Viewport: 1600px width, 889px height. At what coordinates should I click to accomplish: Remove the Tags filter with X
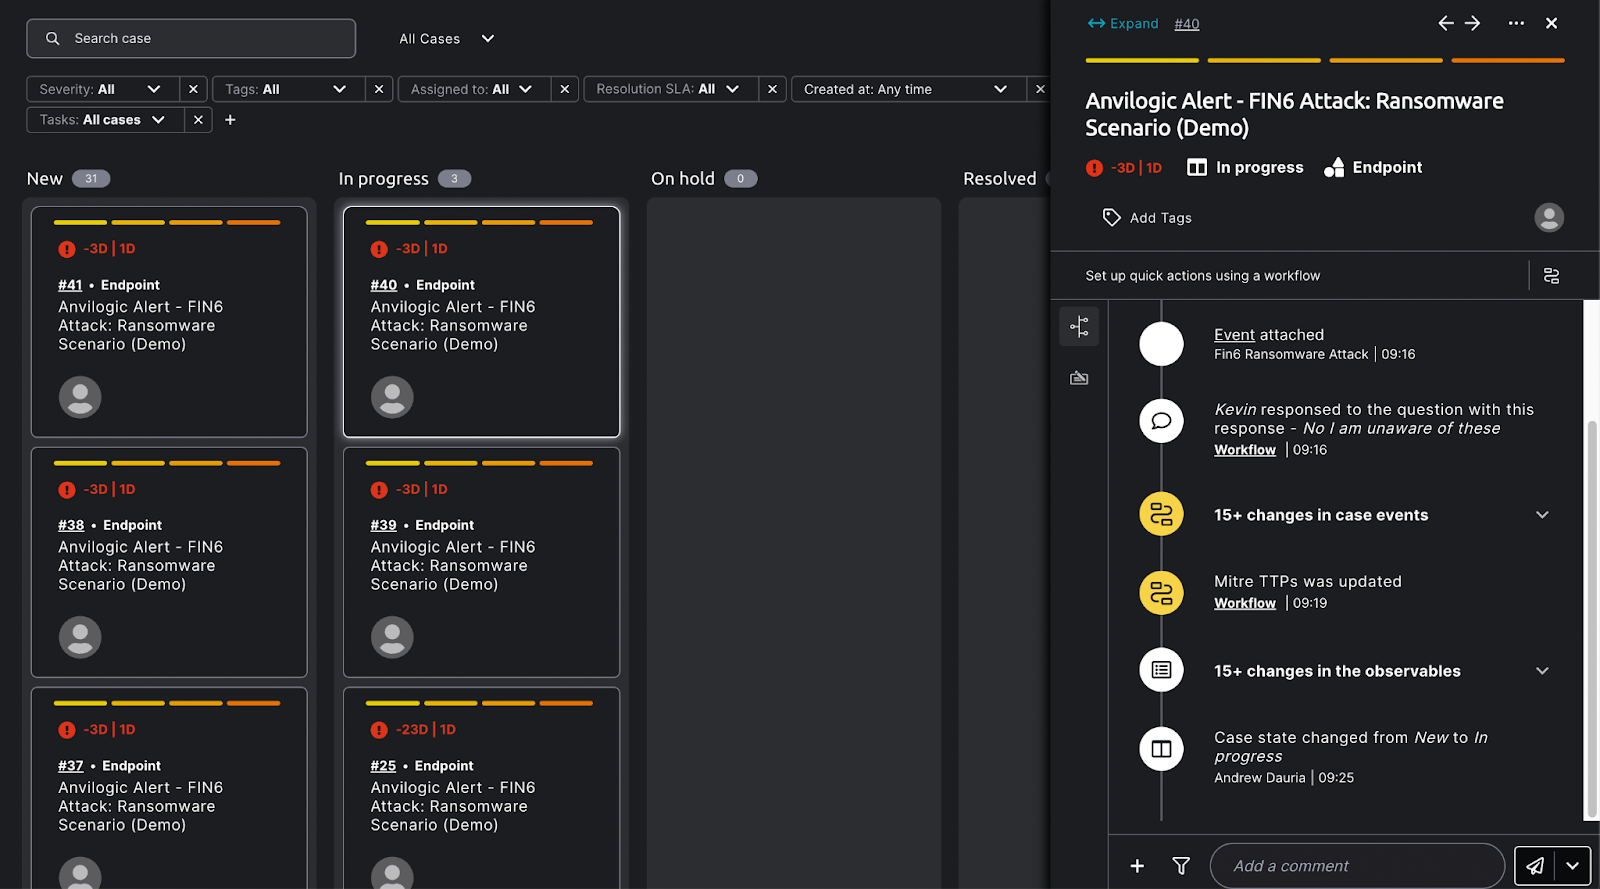coord(379,89)
